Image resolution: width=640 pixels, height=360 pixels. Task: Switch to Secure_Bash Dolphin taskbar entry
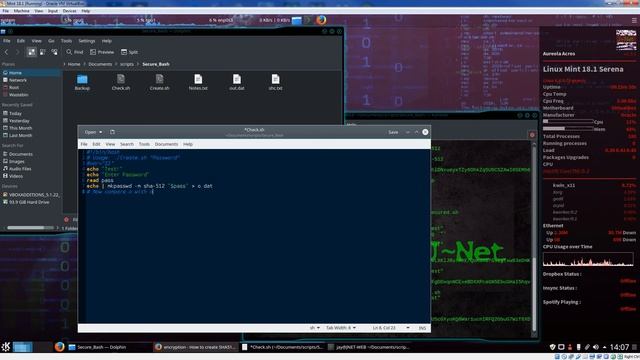(109, 347)
